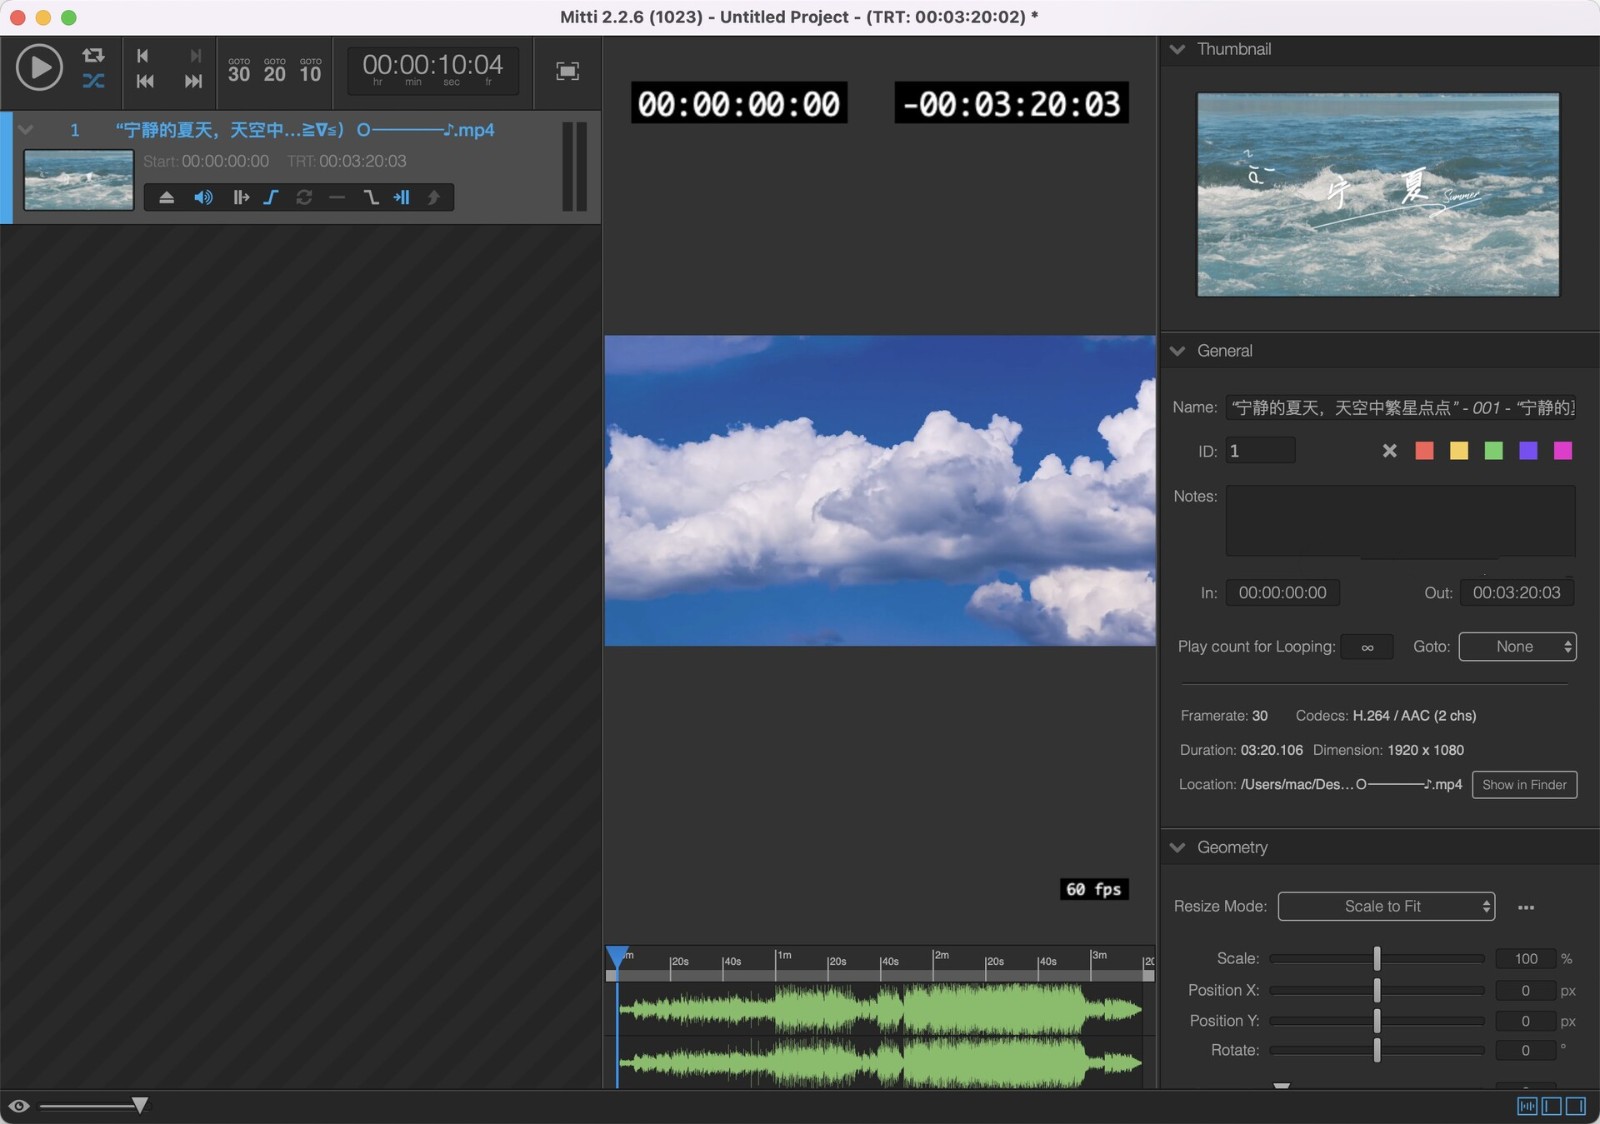Viewport: 1600px width, 1124px height.
Task: Click inside the Notes text area
Action: click(x=1401, y=521)
